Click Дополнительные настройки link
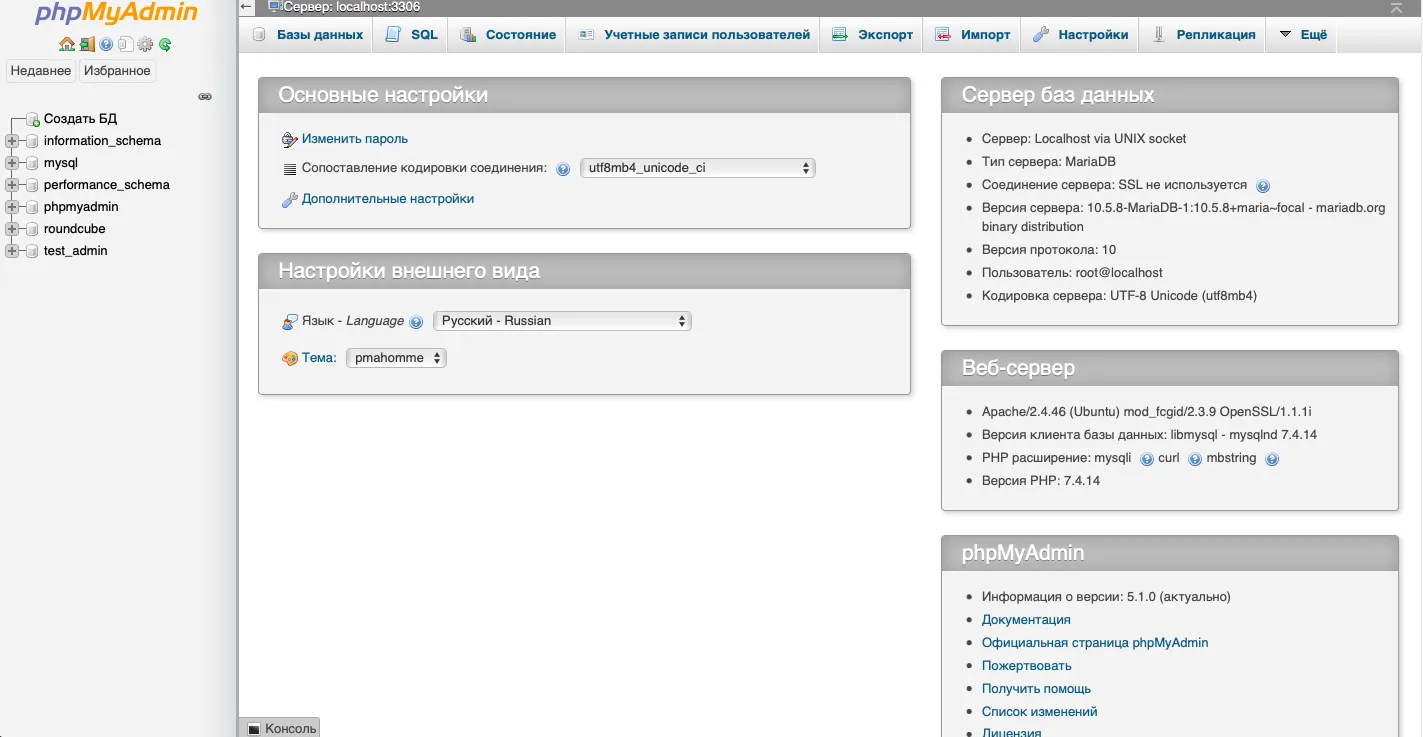The width and height of the screenshot is (1423, 737). point(388,199)
